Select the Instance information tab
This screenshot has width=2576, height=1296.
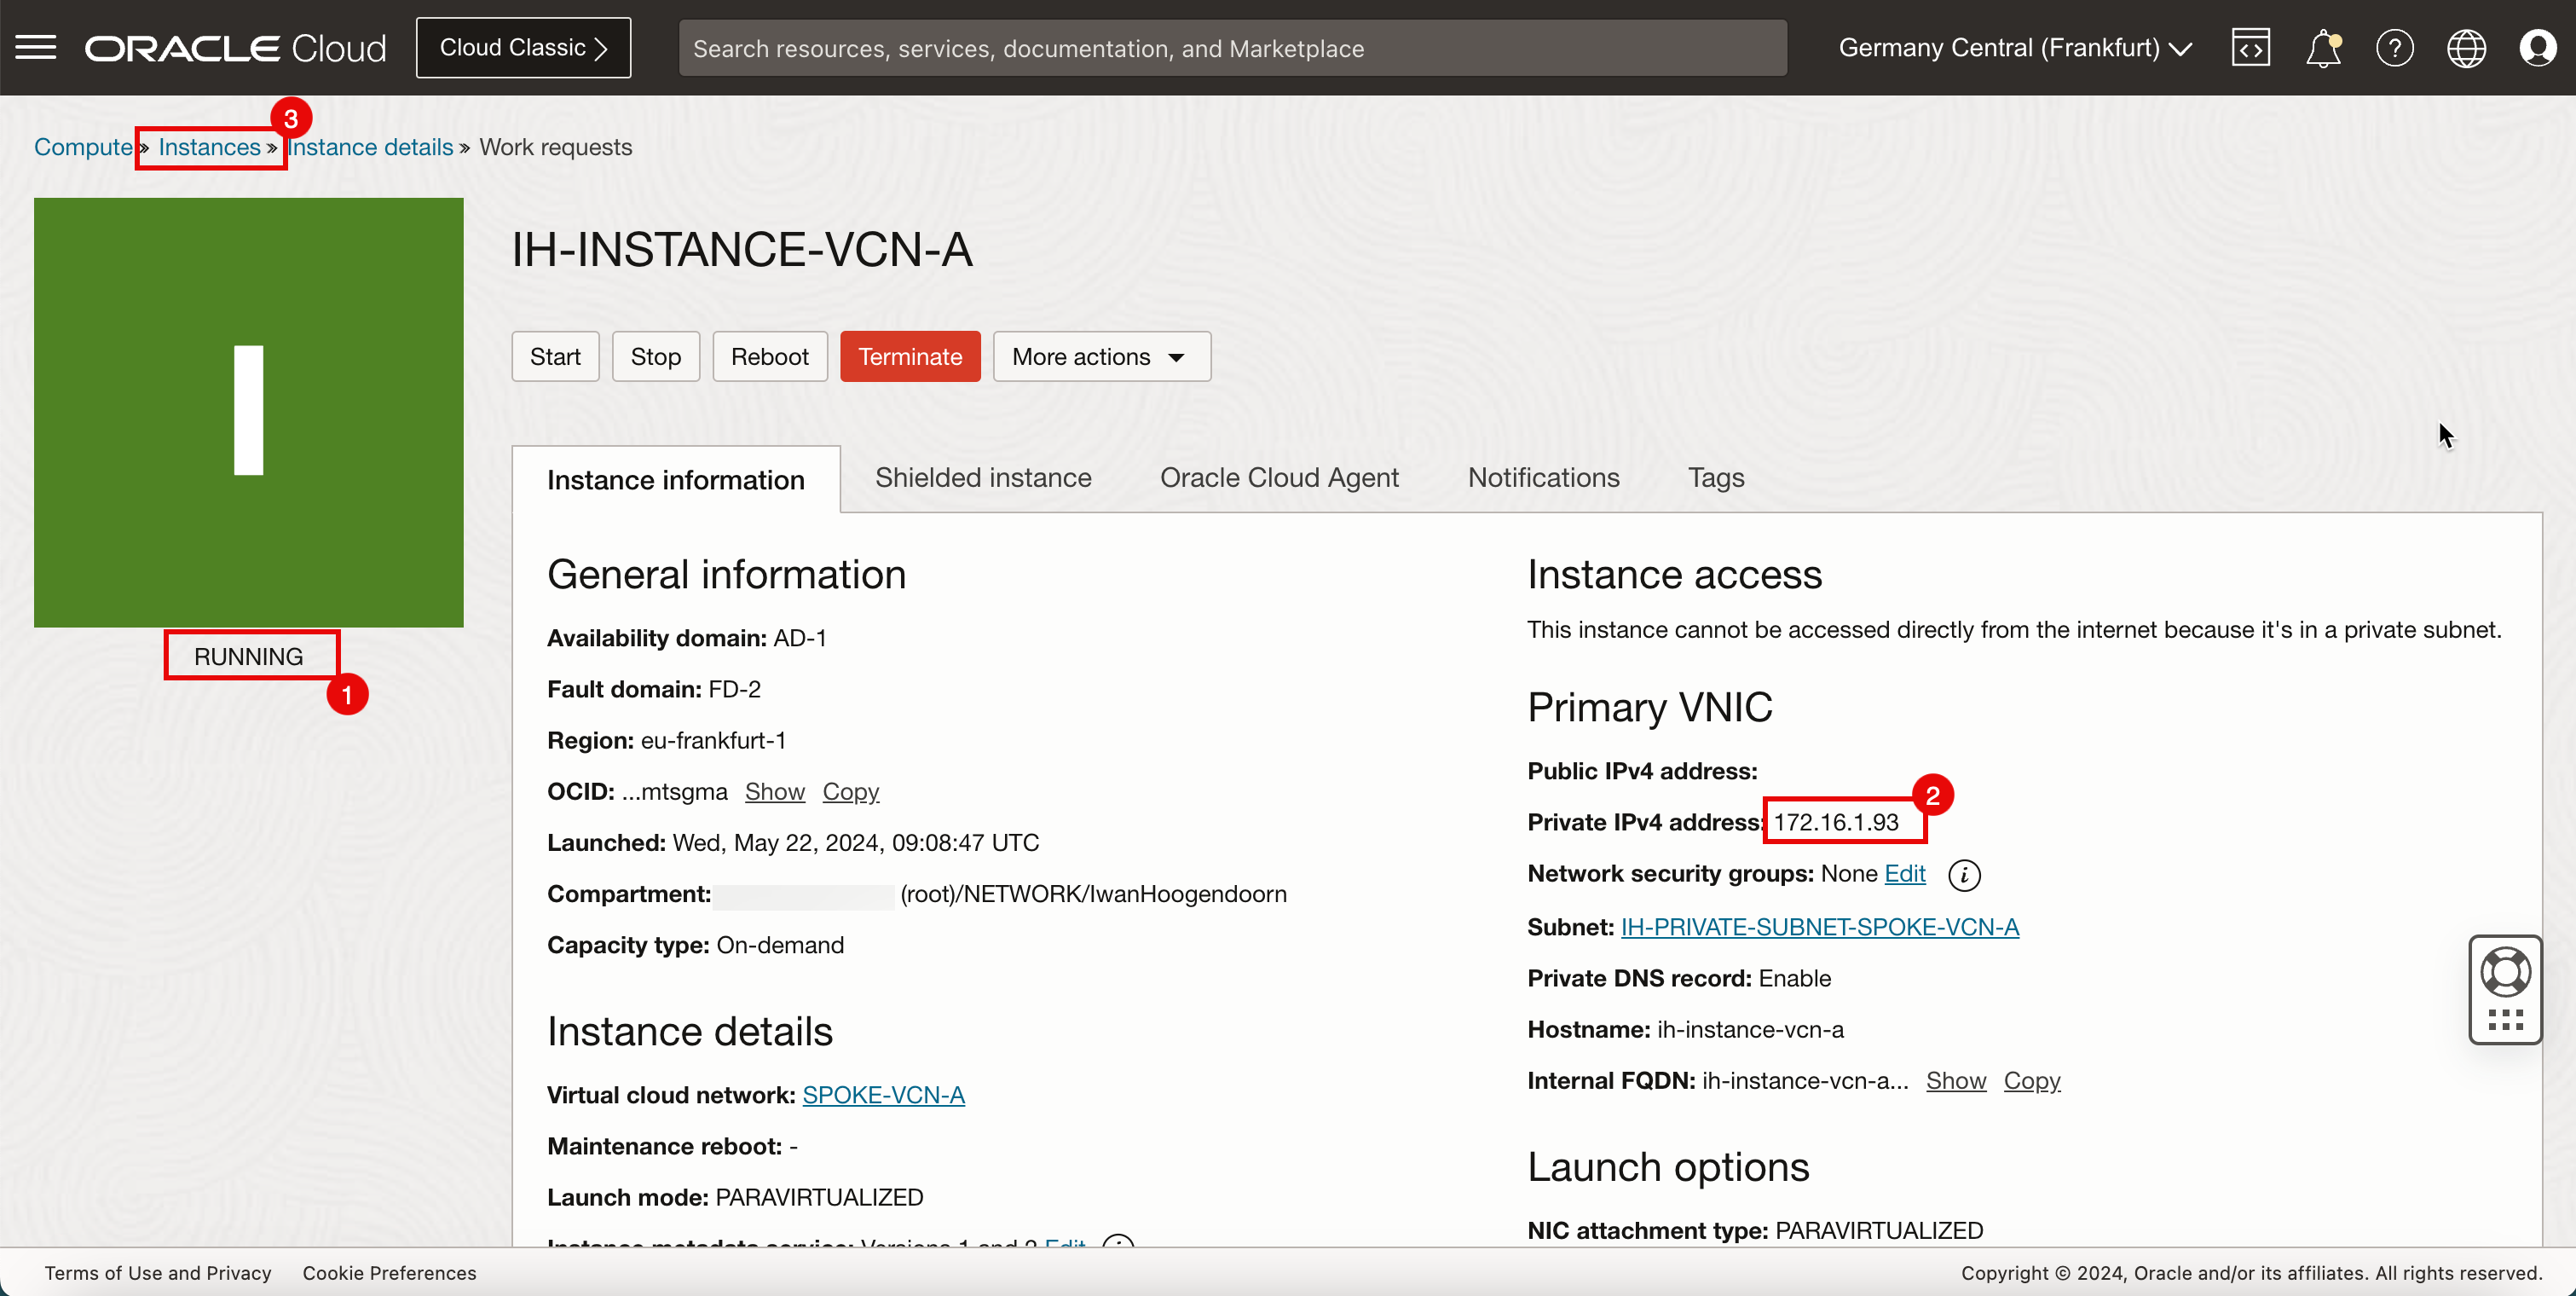pos(676,479)
